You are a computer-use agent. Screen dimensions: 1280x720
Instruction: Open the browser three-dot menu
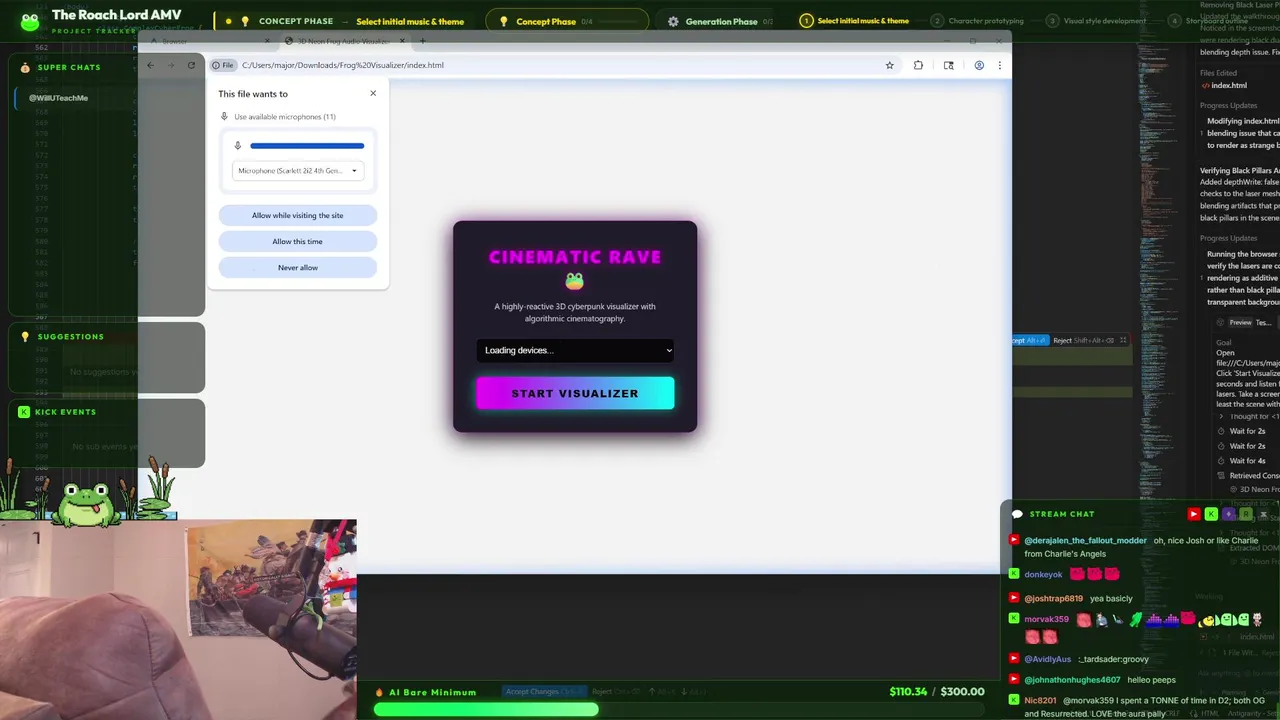pyautogui.click(x=999, y=65)
